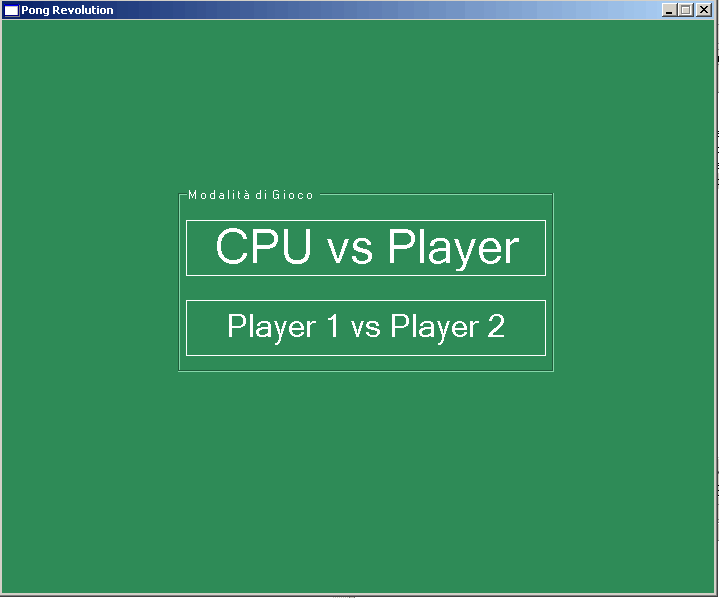Hit "vs" in the CPU vs Player button
Screen dimensions: 719x598
pos(350,249)
